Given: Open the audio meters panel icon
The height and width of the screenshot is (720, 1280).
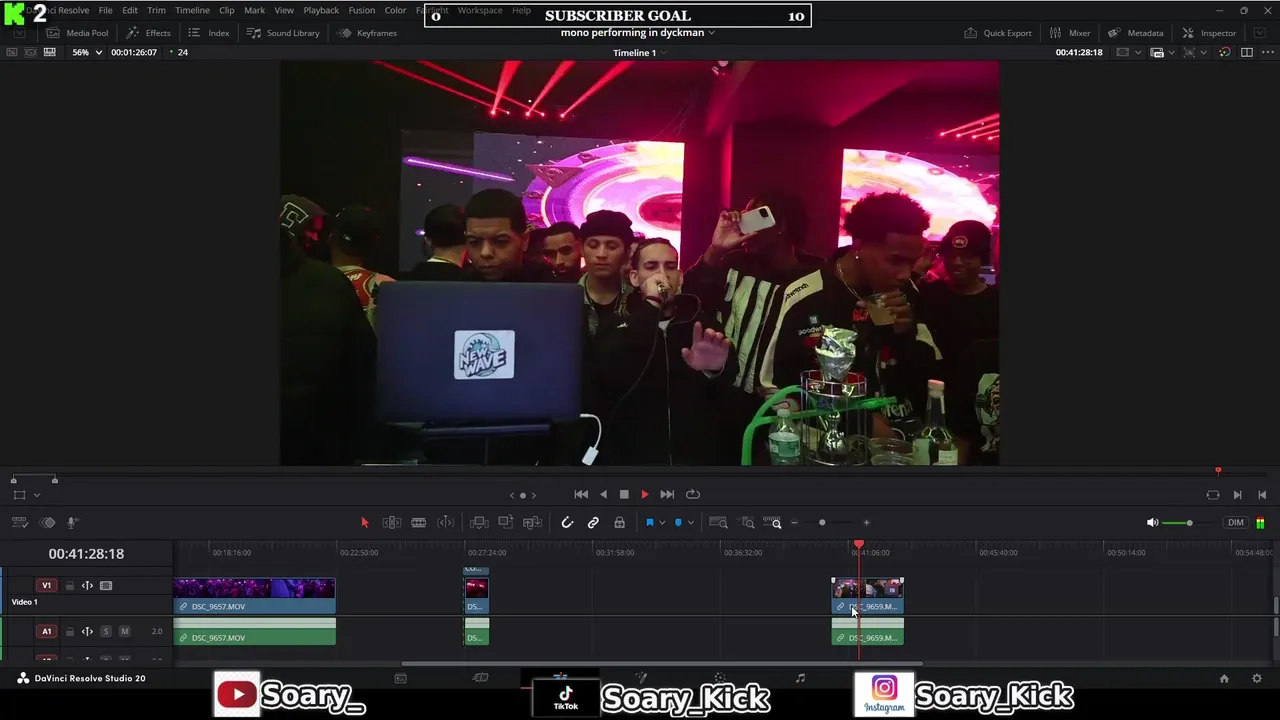Looking at the screenshot, I should point(1260,523).
